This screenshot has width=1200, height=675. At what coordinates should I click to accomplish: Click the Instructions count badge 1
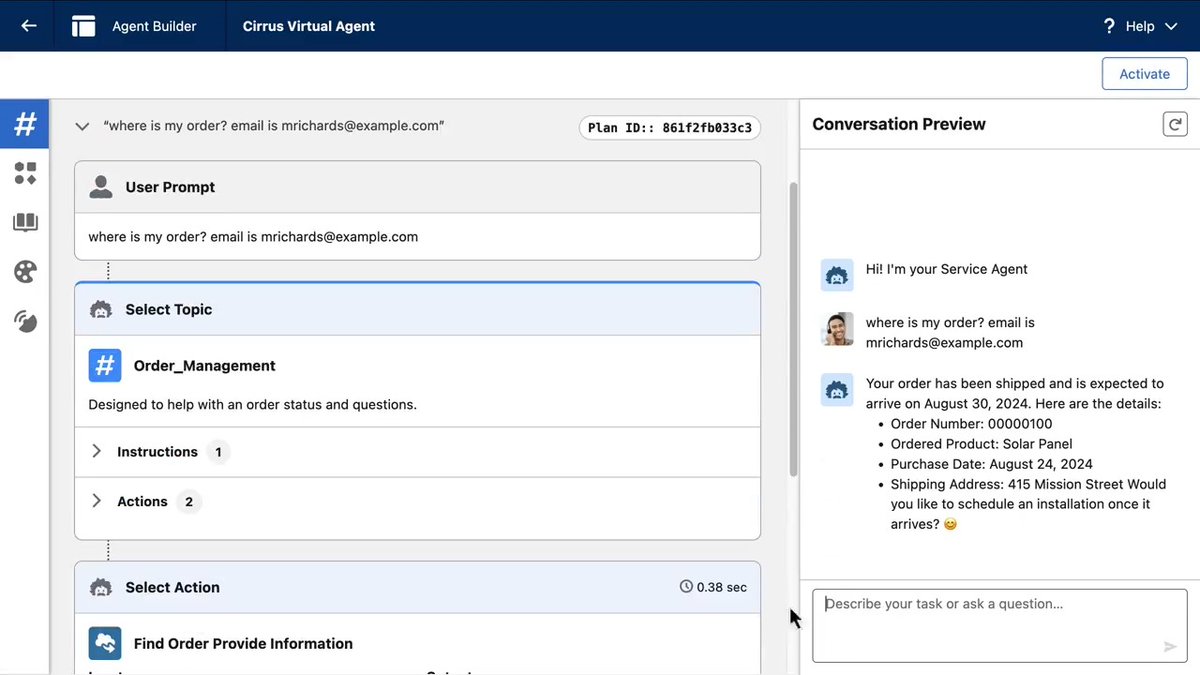218,452
